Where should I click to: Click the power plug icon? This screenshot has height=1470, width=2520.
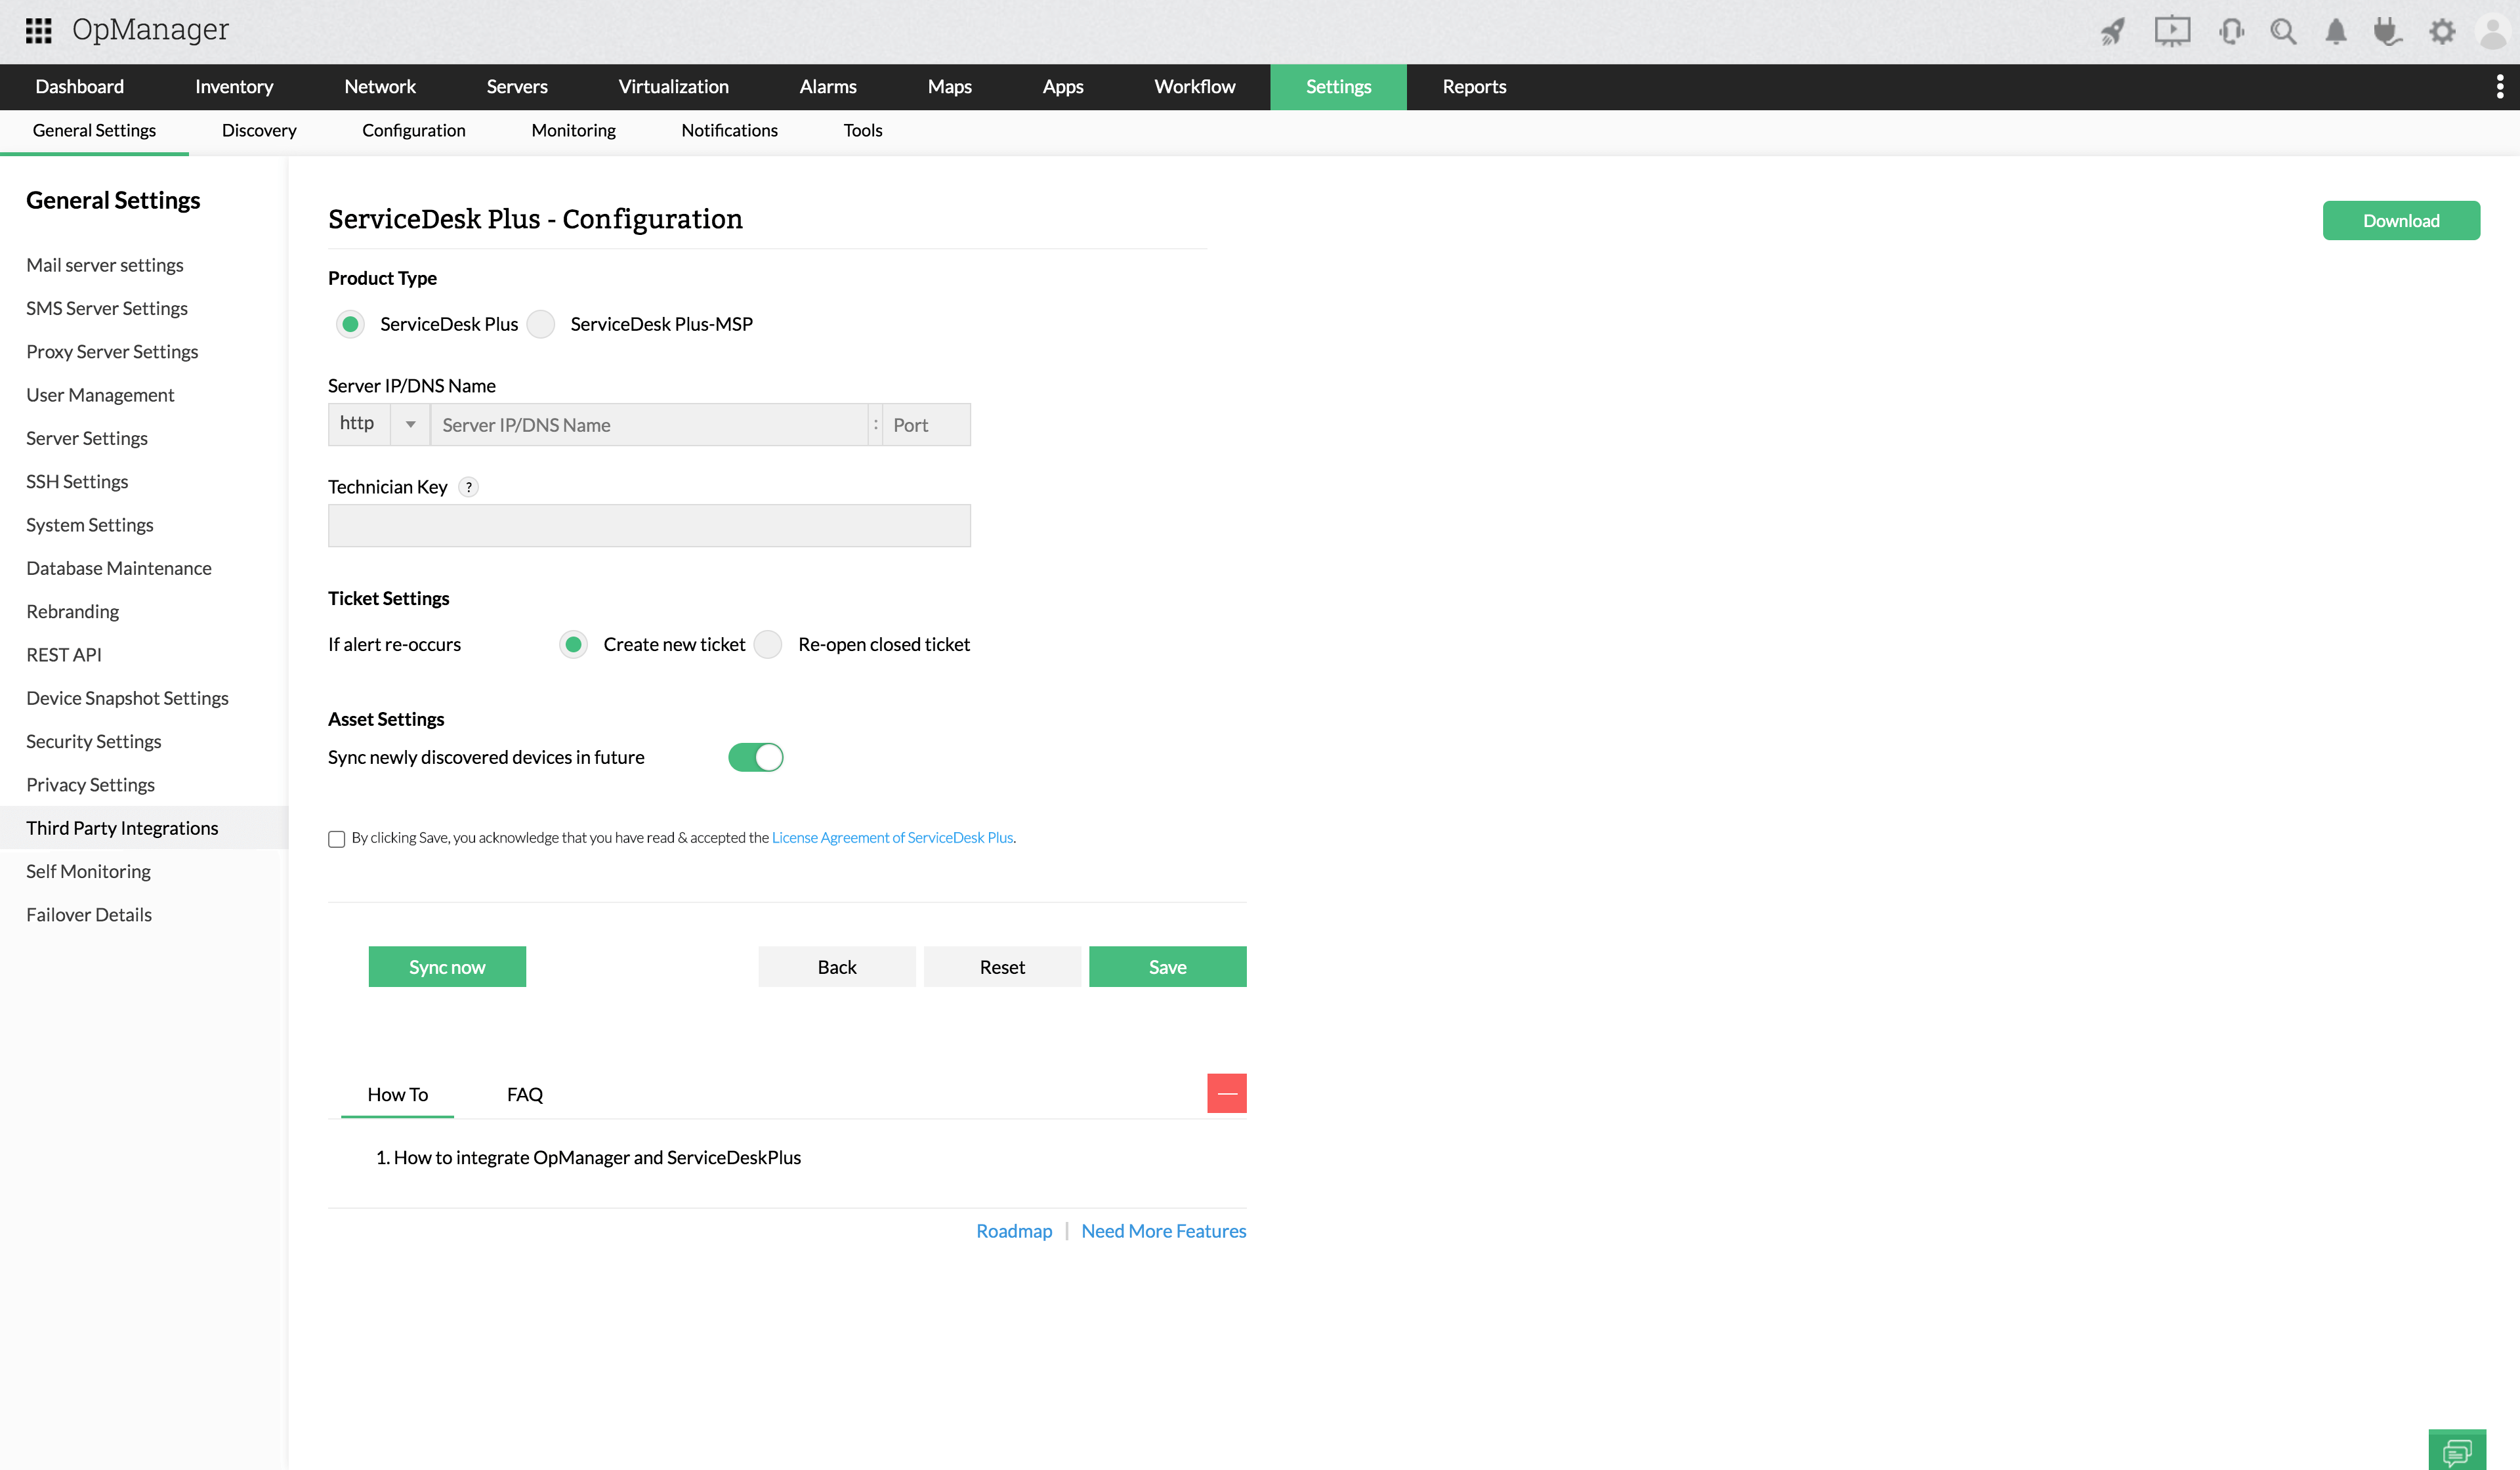point(2388,32)
